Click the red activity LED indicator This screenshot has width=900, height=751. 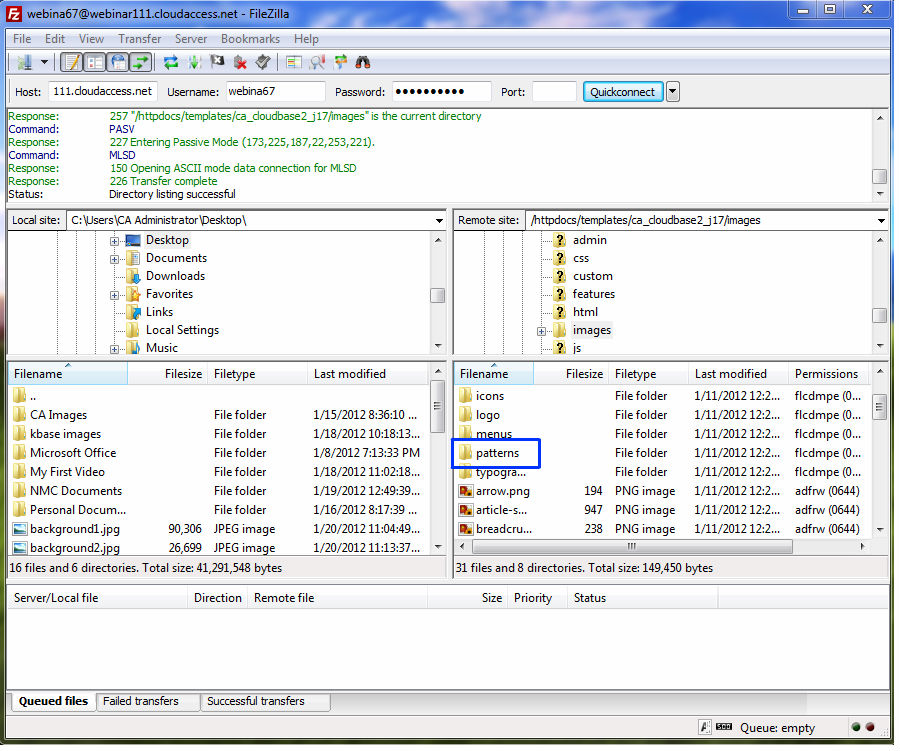click(x=870, y=727)
